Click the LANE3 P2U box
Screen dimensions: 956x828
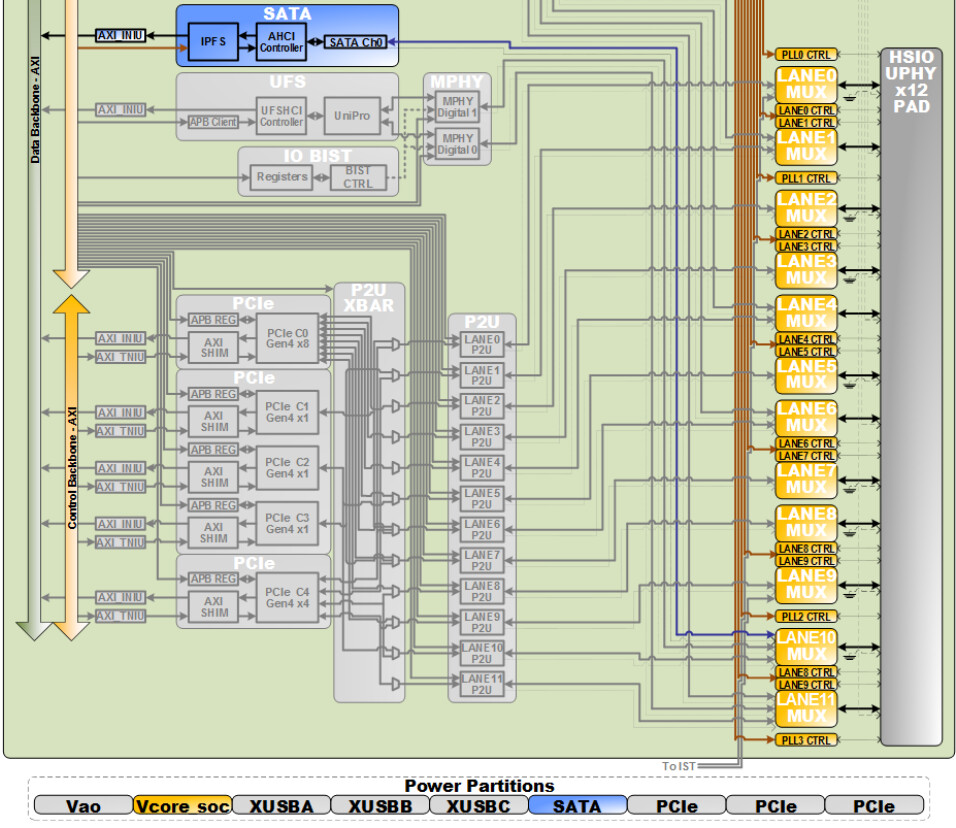tap(482, 437)
